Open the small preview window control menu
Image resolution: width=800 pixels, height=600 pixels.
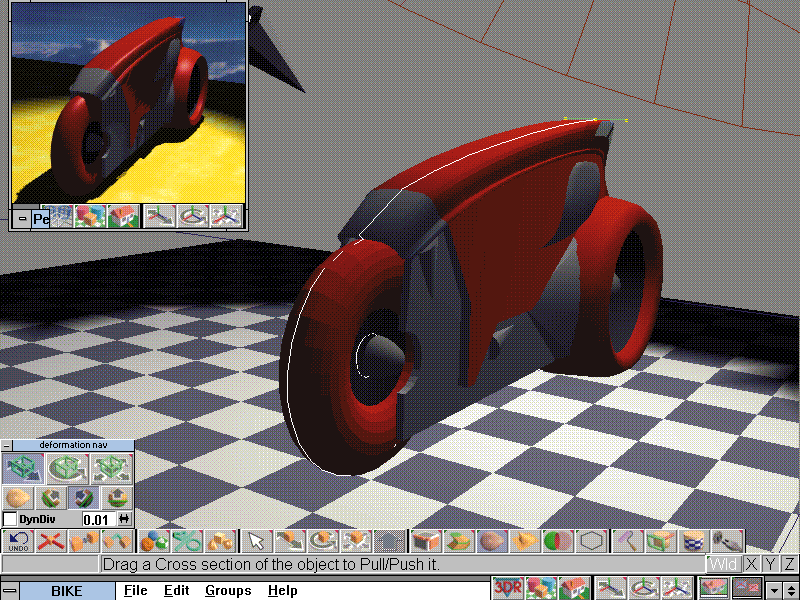tap(21, 218)
